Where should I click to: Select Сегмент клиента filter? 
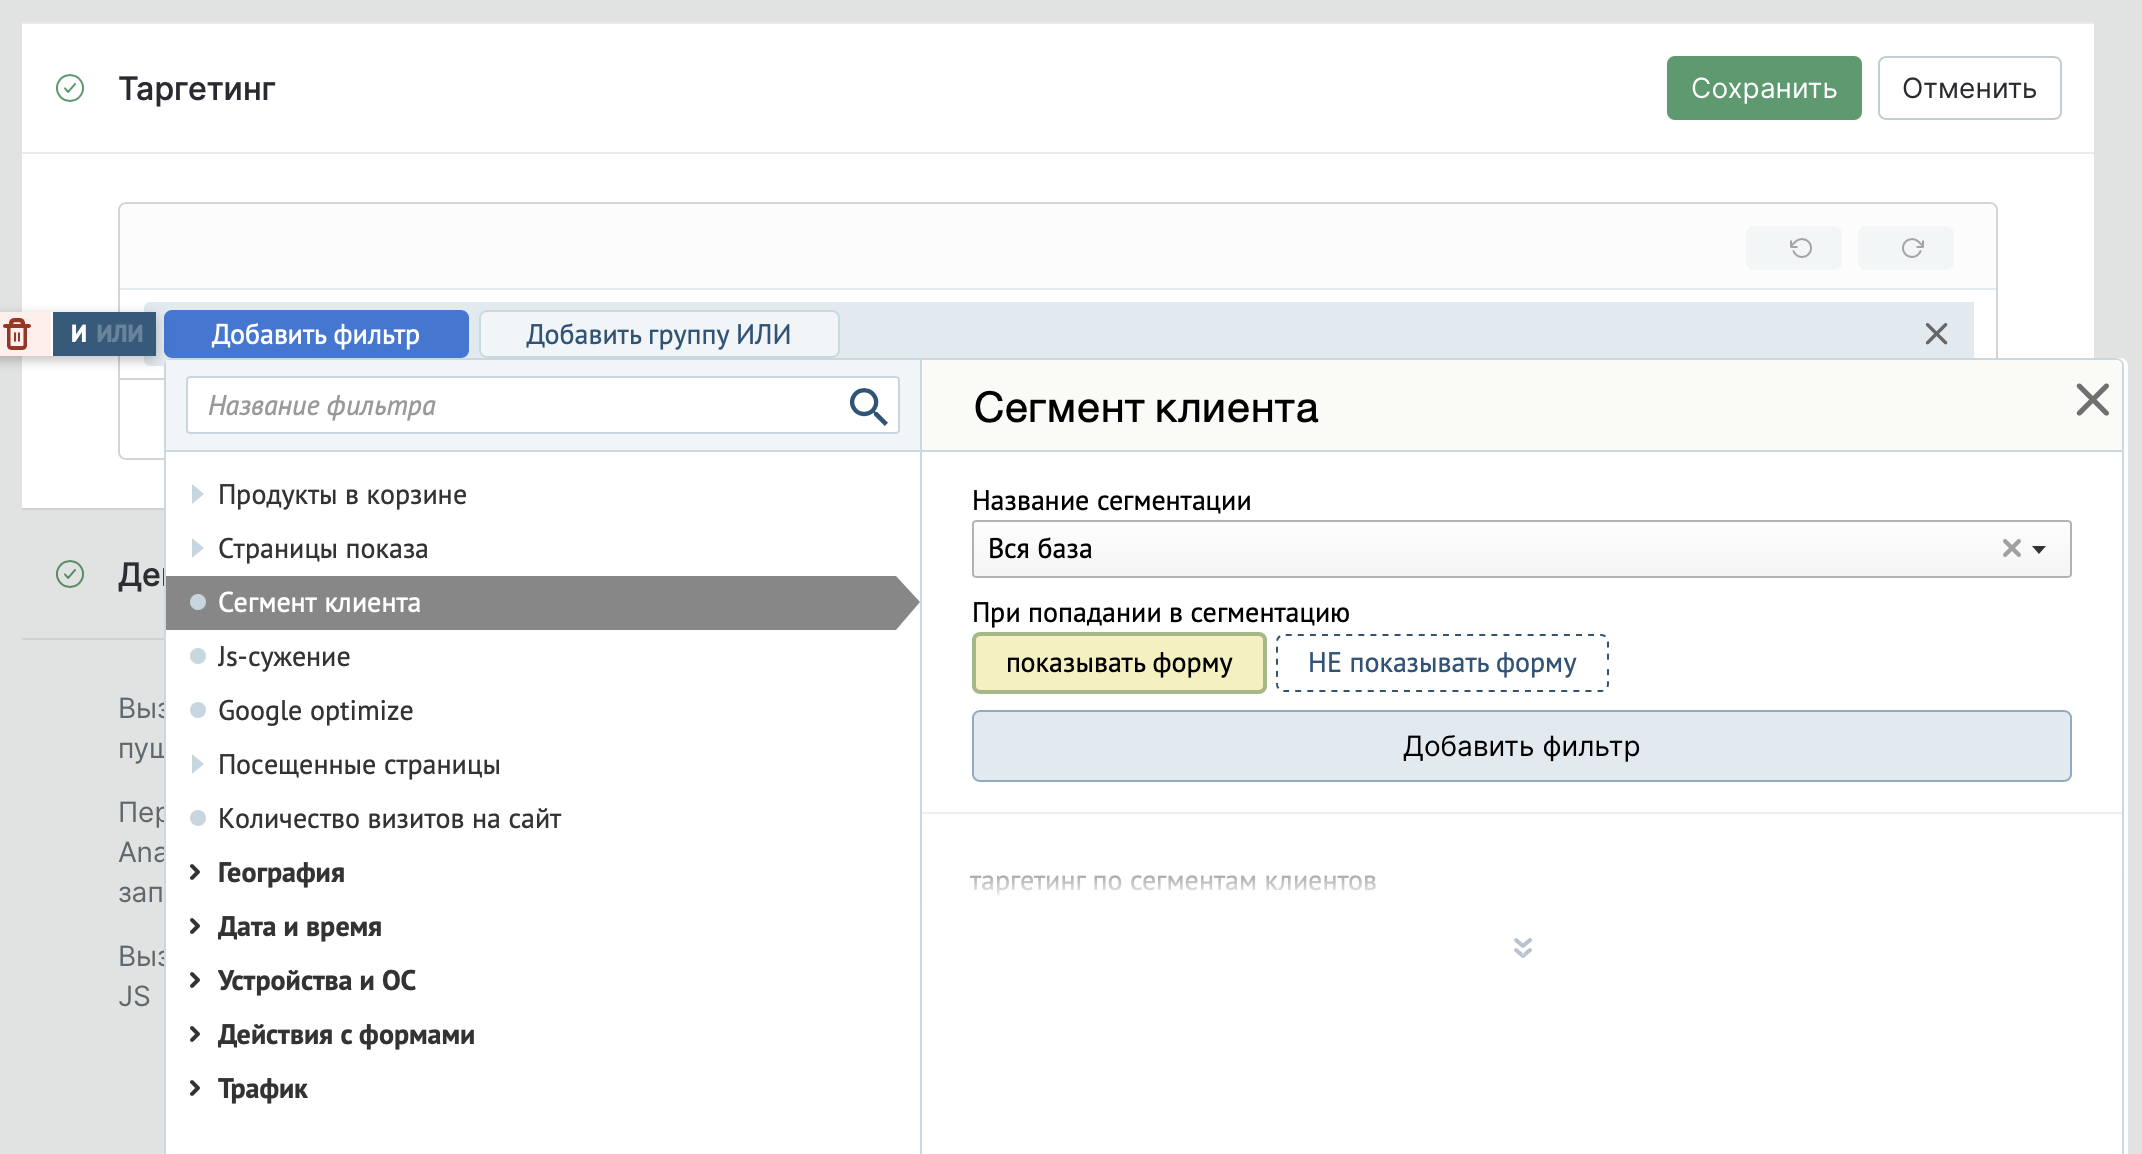(x=542, y=603)
